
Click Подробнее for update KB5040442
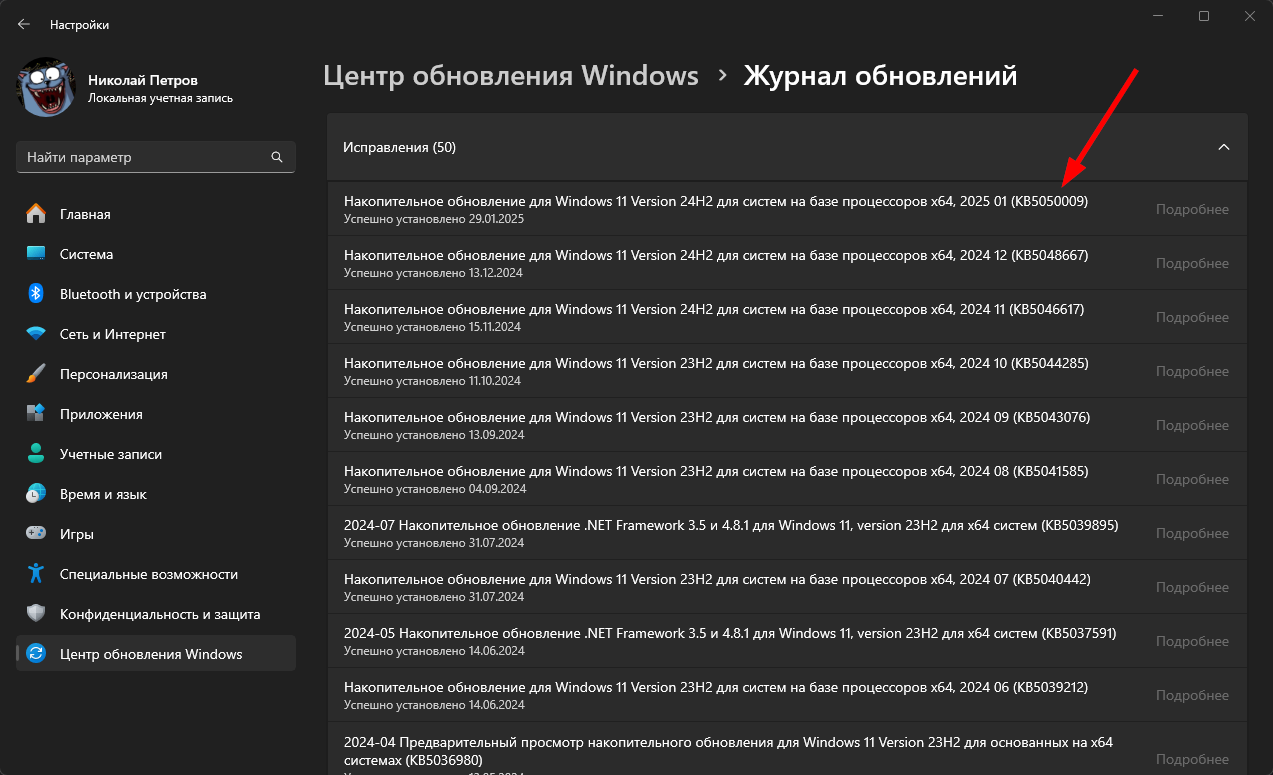pyautogui.click(x=1192, y=587)
